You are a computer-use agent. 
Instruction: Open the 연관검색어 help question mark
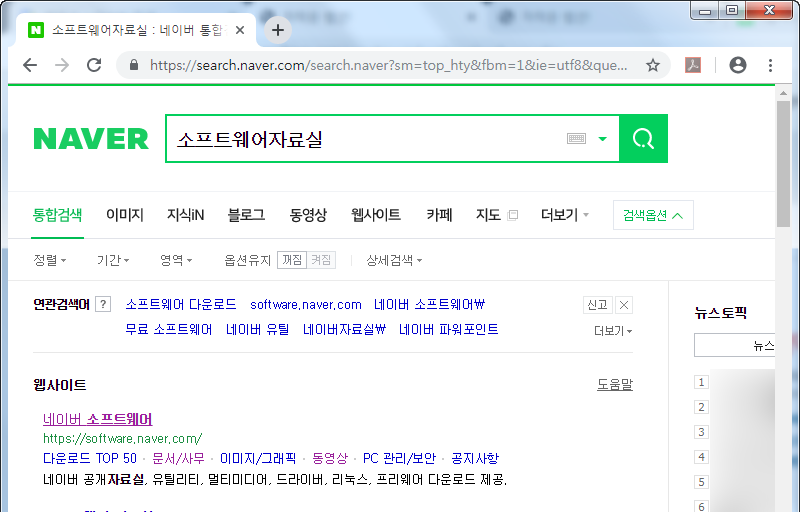(x=103, y=304)
